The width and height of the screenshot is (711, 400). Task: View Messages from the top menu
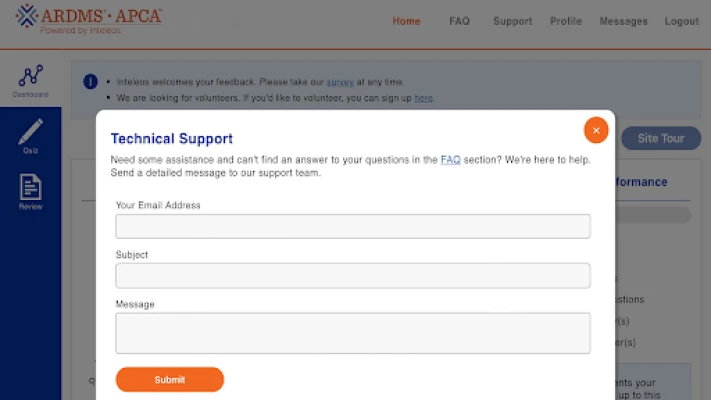coord(623,21)
